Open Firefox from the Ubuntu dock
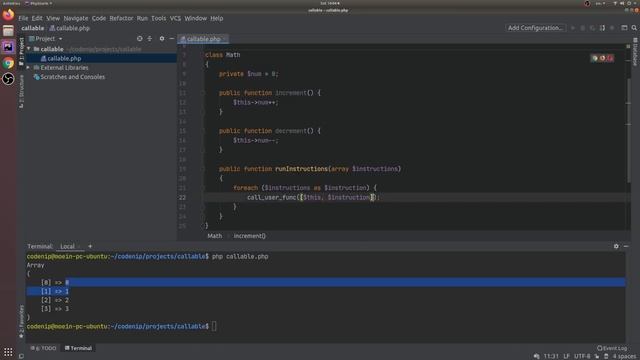Image resolution: width=640 pixels, height=360 pixels. [x=8, y=15]
